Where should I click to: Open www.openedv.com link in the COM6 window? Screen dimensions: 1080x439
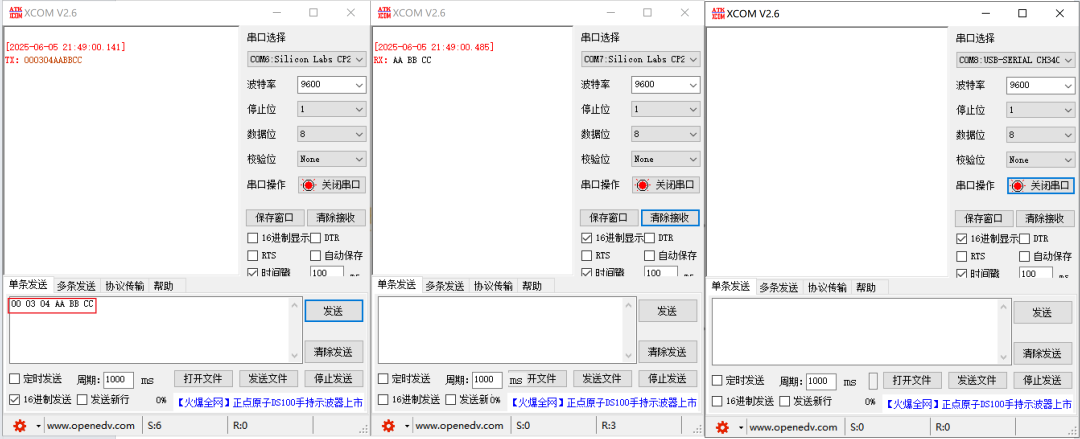92,426
